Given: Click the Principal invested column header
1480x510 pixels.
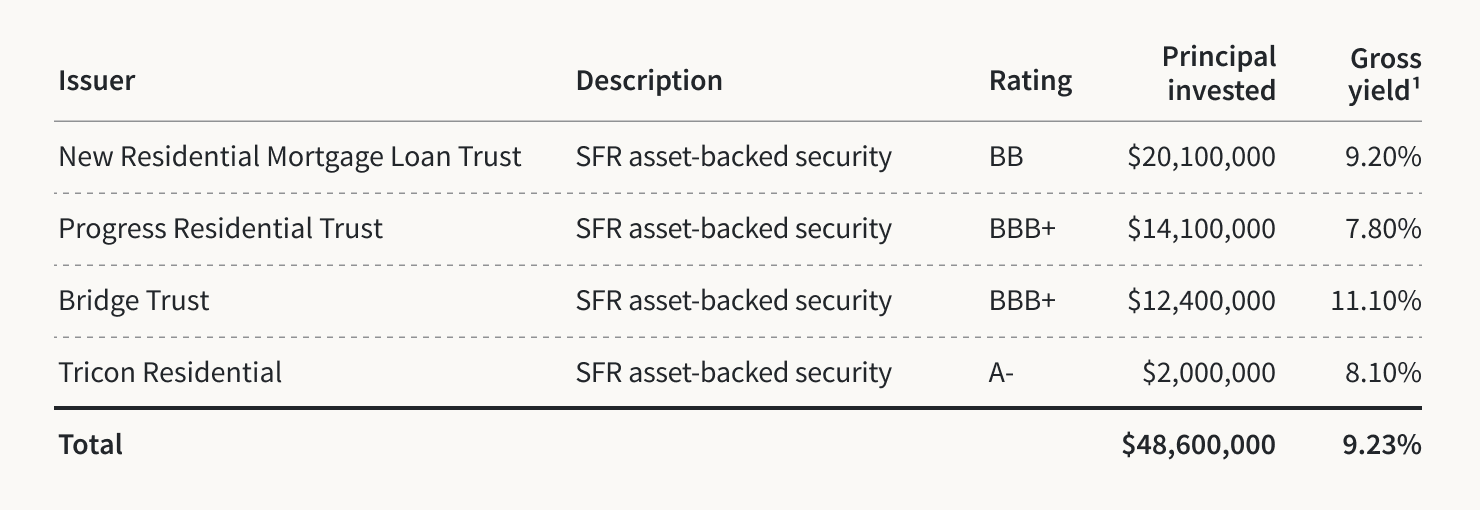Looking at the screenshot, I should [x=1221, y=73].
